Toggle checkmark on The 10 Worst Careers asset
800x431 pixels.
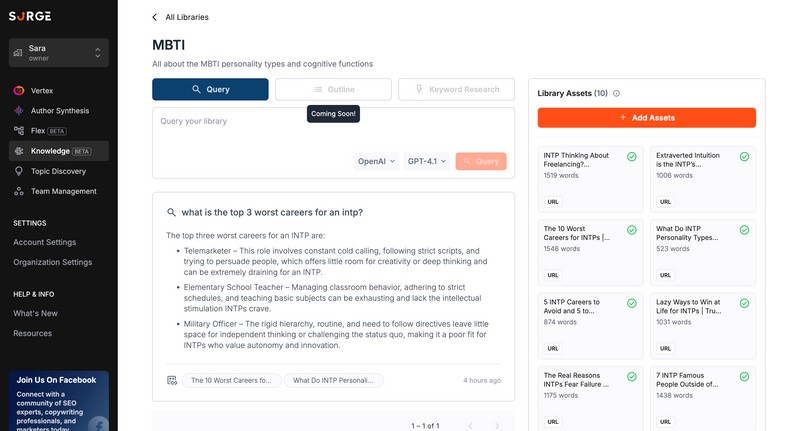tap(632, 230)
